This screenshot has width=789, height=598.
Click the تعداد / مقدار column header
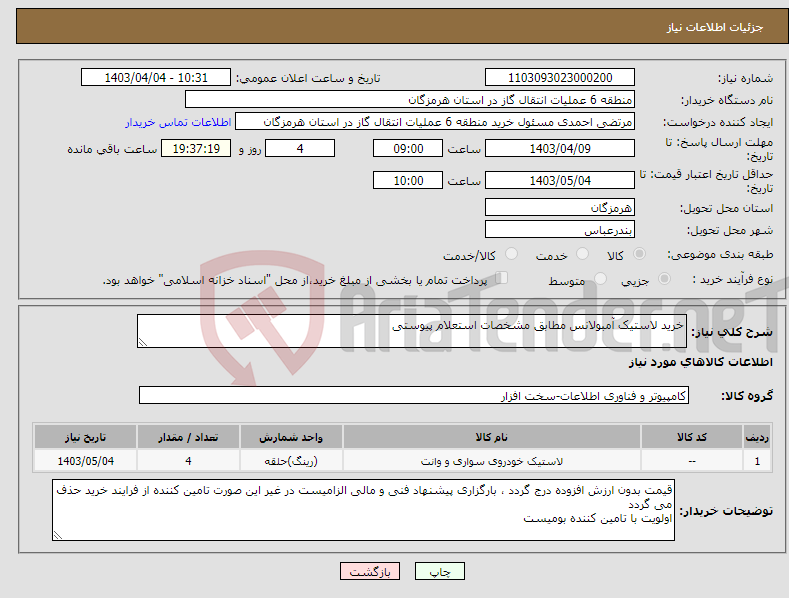coord(188,437)
